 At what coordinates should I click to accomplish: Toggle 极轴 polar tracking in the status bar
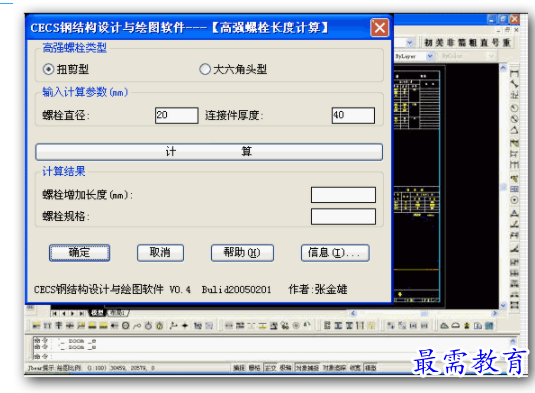[286, 368]
